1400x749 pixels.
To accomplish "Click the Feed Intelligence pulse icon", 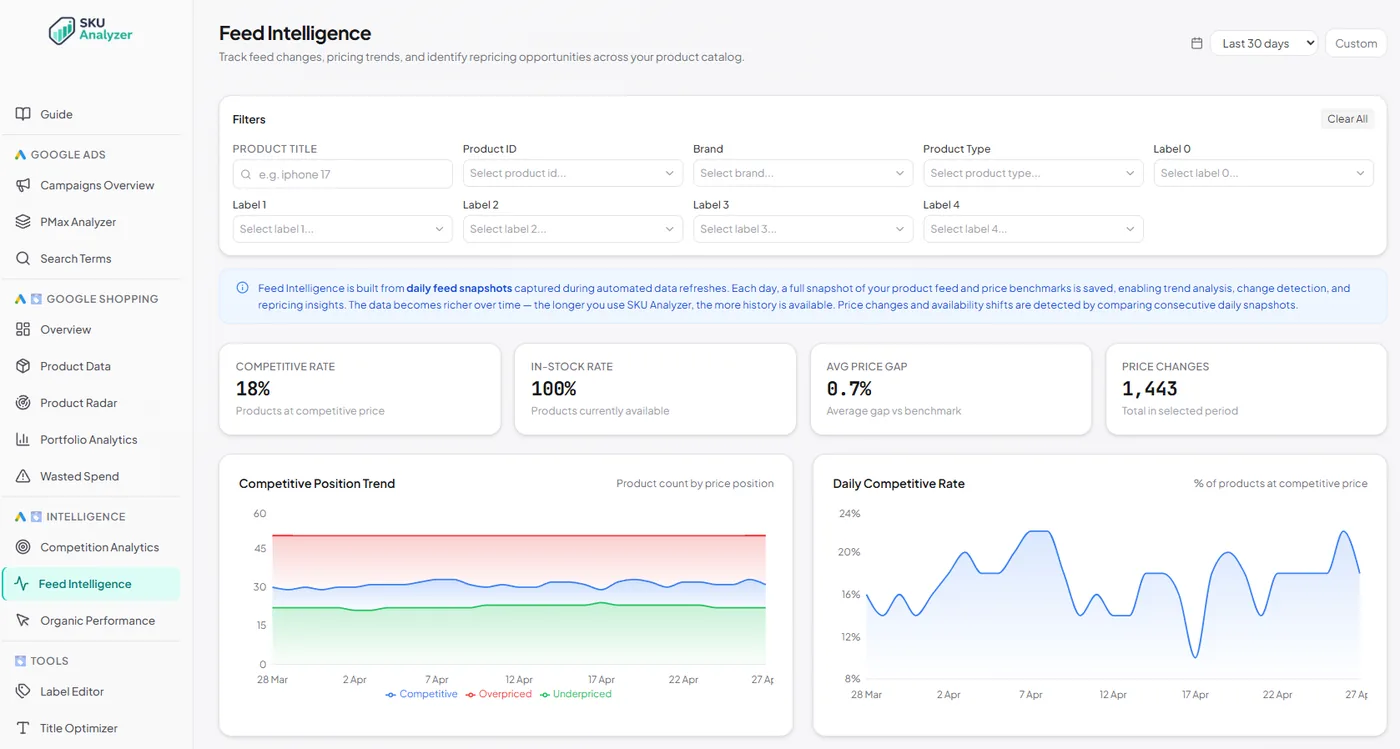I will 22,584.
